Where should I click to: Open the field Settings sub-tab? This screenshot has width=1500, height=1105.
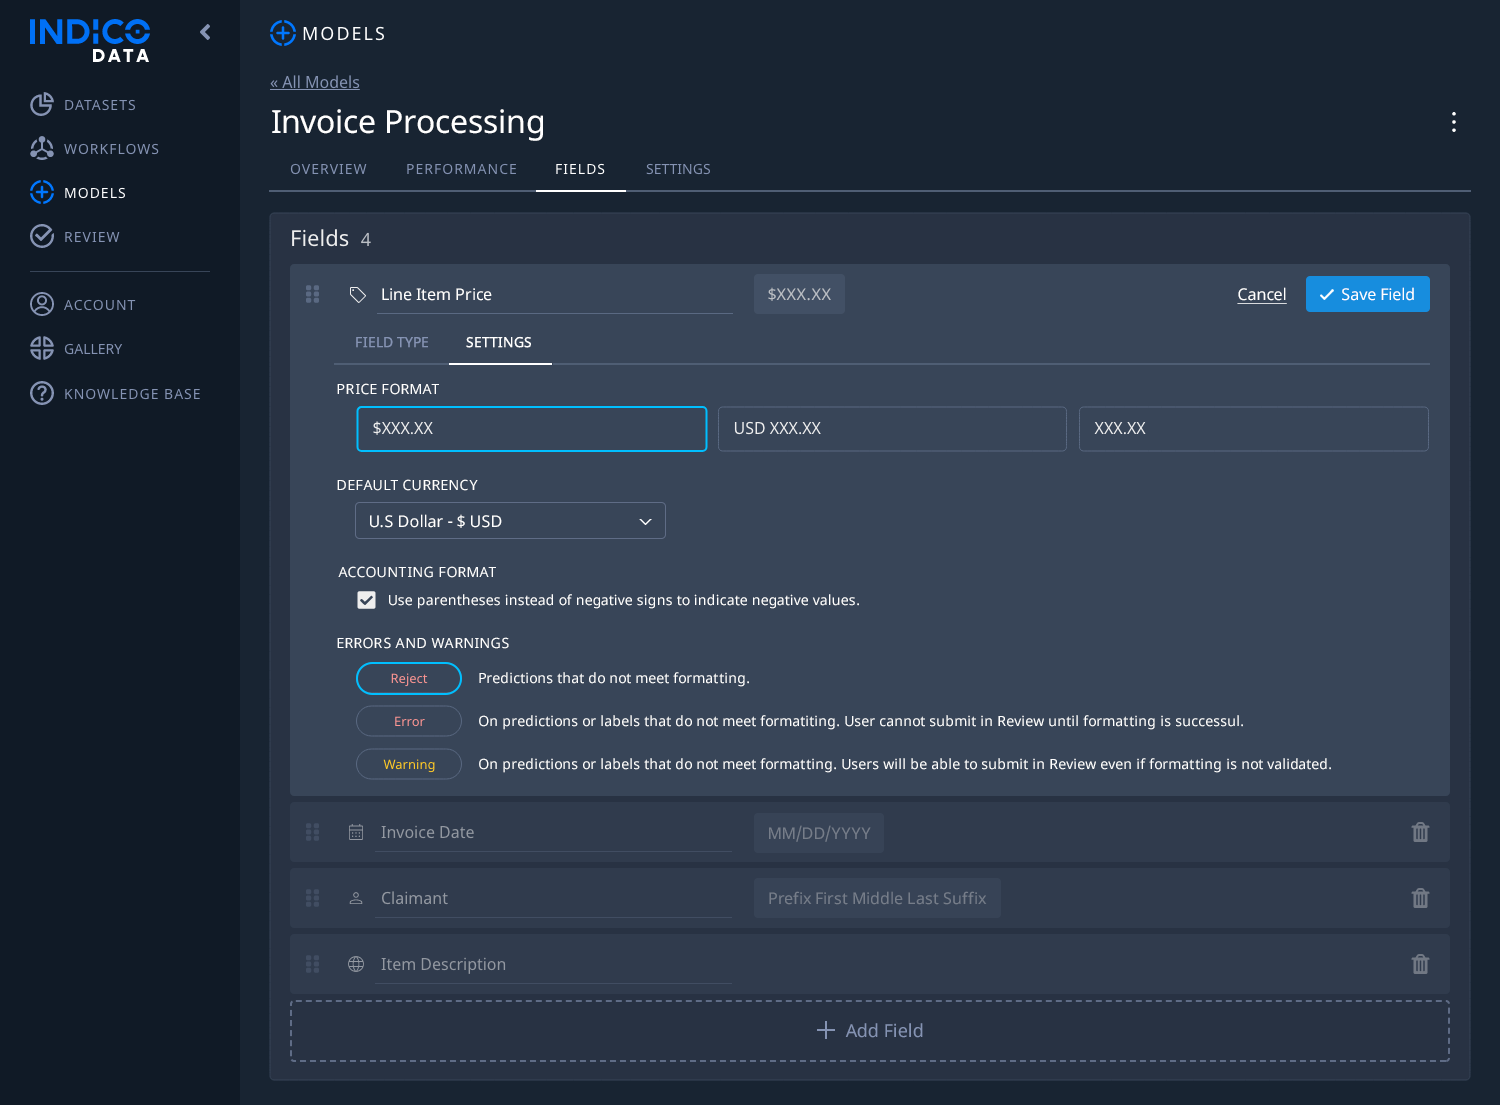pyautogui.click(x=499, y=342)
